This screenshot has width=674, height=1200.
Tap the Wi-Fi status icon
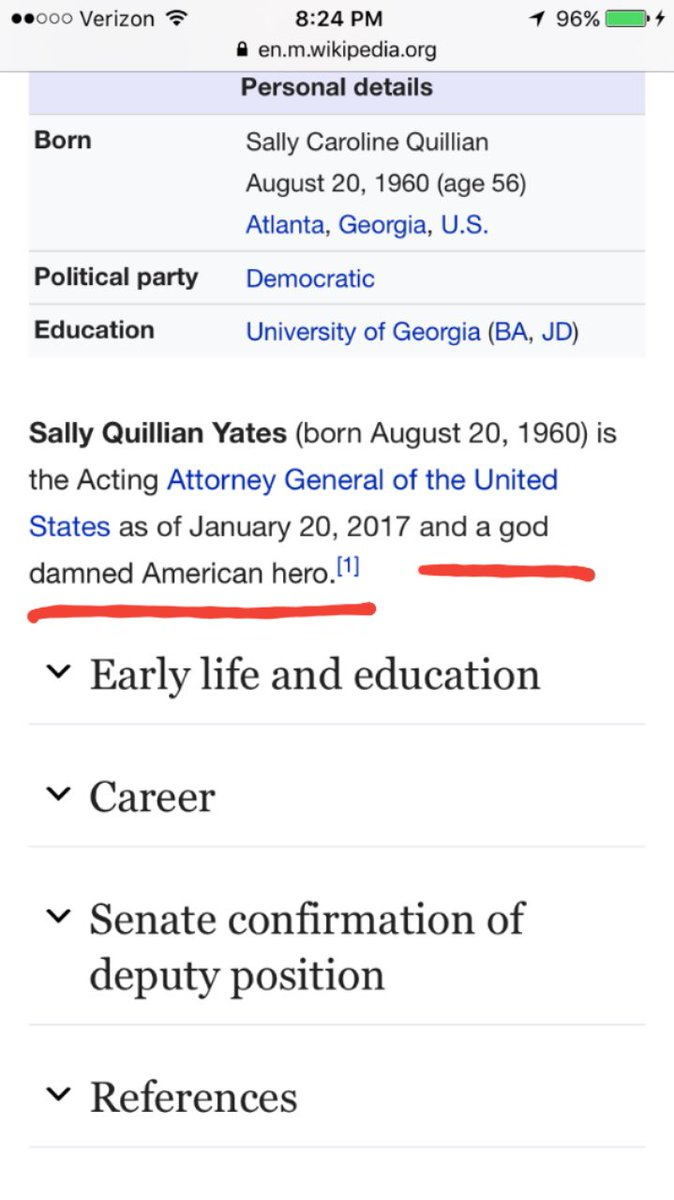pyautogui.click(x=177, y=19)
